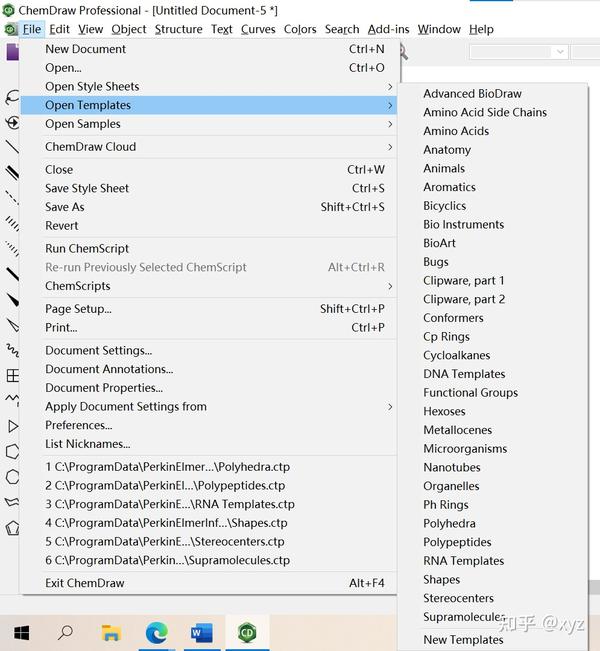Select the Structure Perspective tool
This screenshot has width=600, height=651.
(x=12, y=123)
